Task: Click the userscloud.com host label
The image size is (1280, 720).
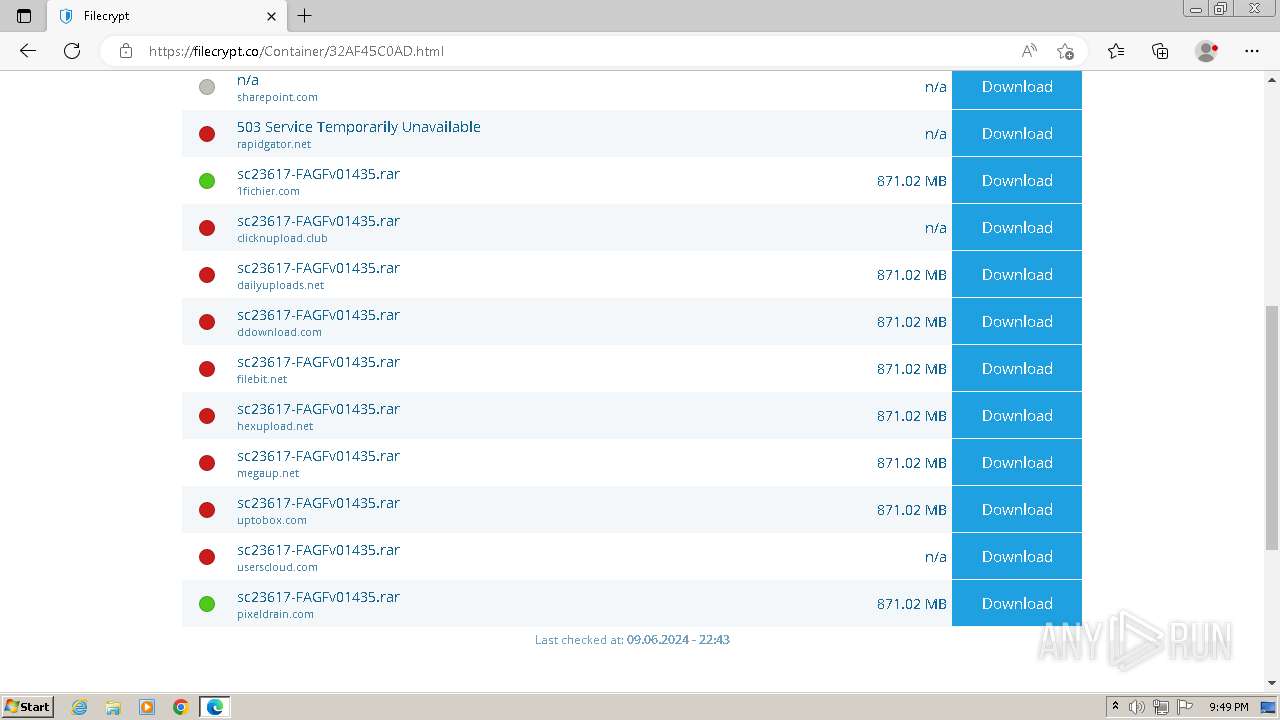Action: point(277,567)
